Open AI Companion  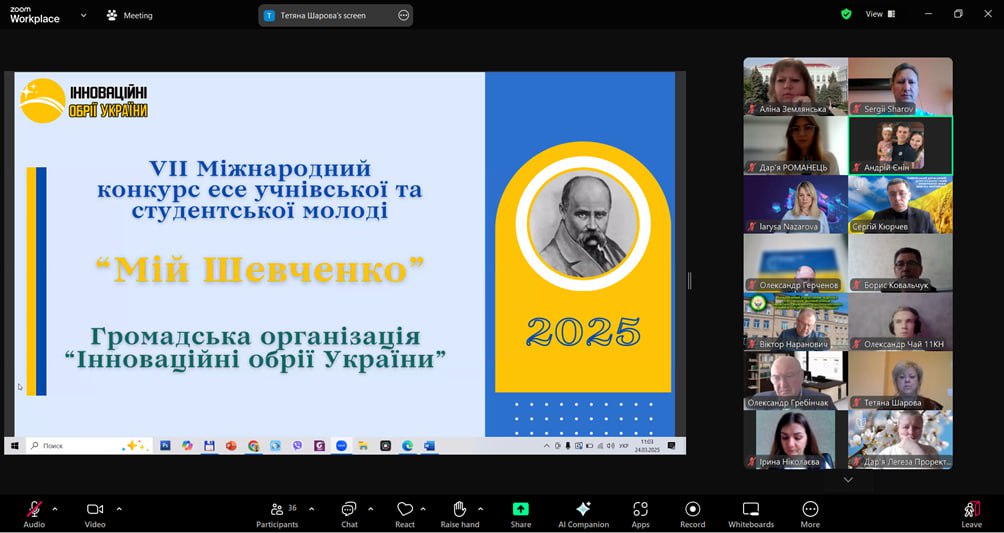pos(583,514)
